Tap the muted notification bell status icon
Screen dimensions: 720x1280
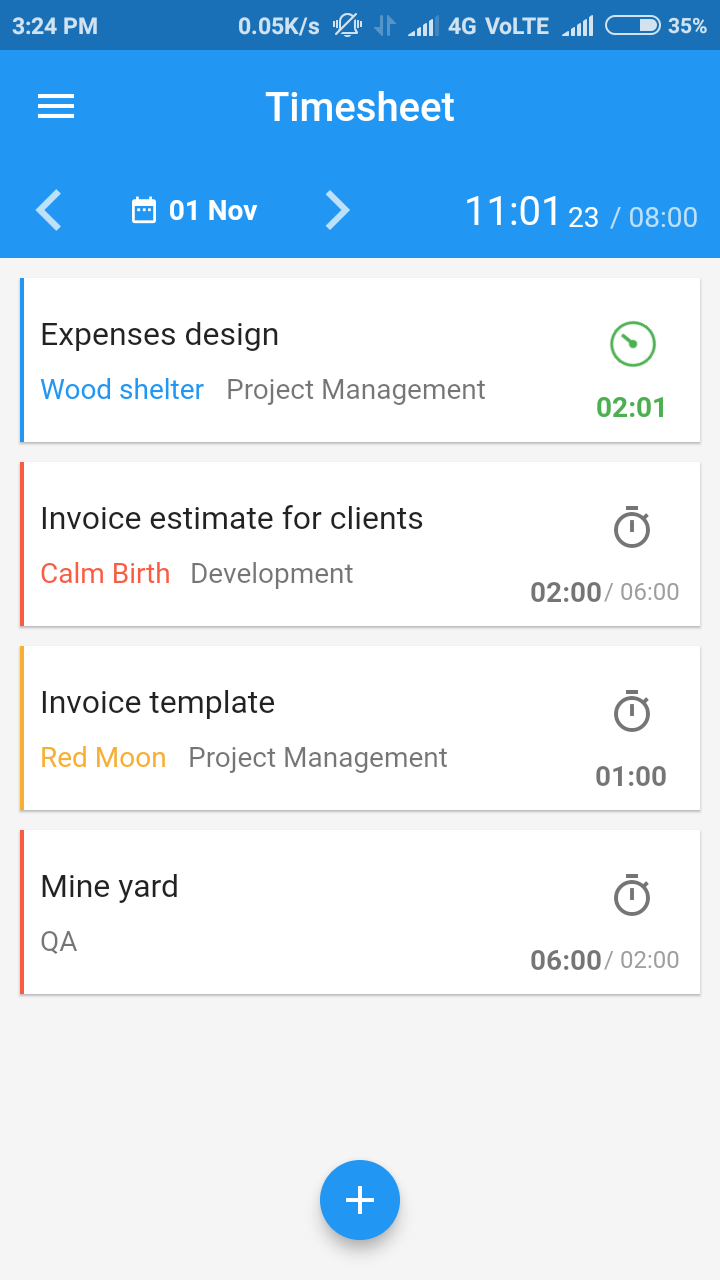tap(347, 26)
